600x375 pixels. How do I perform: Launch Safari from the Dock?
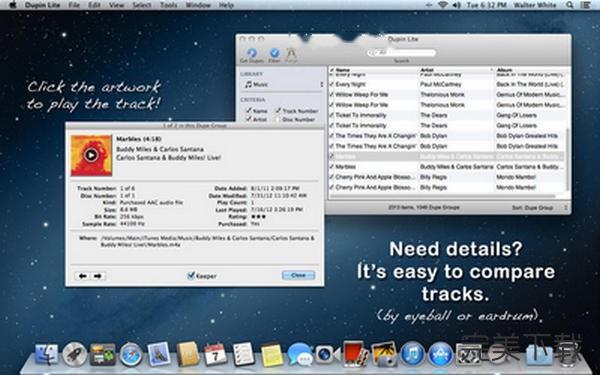point(131,355)
